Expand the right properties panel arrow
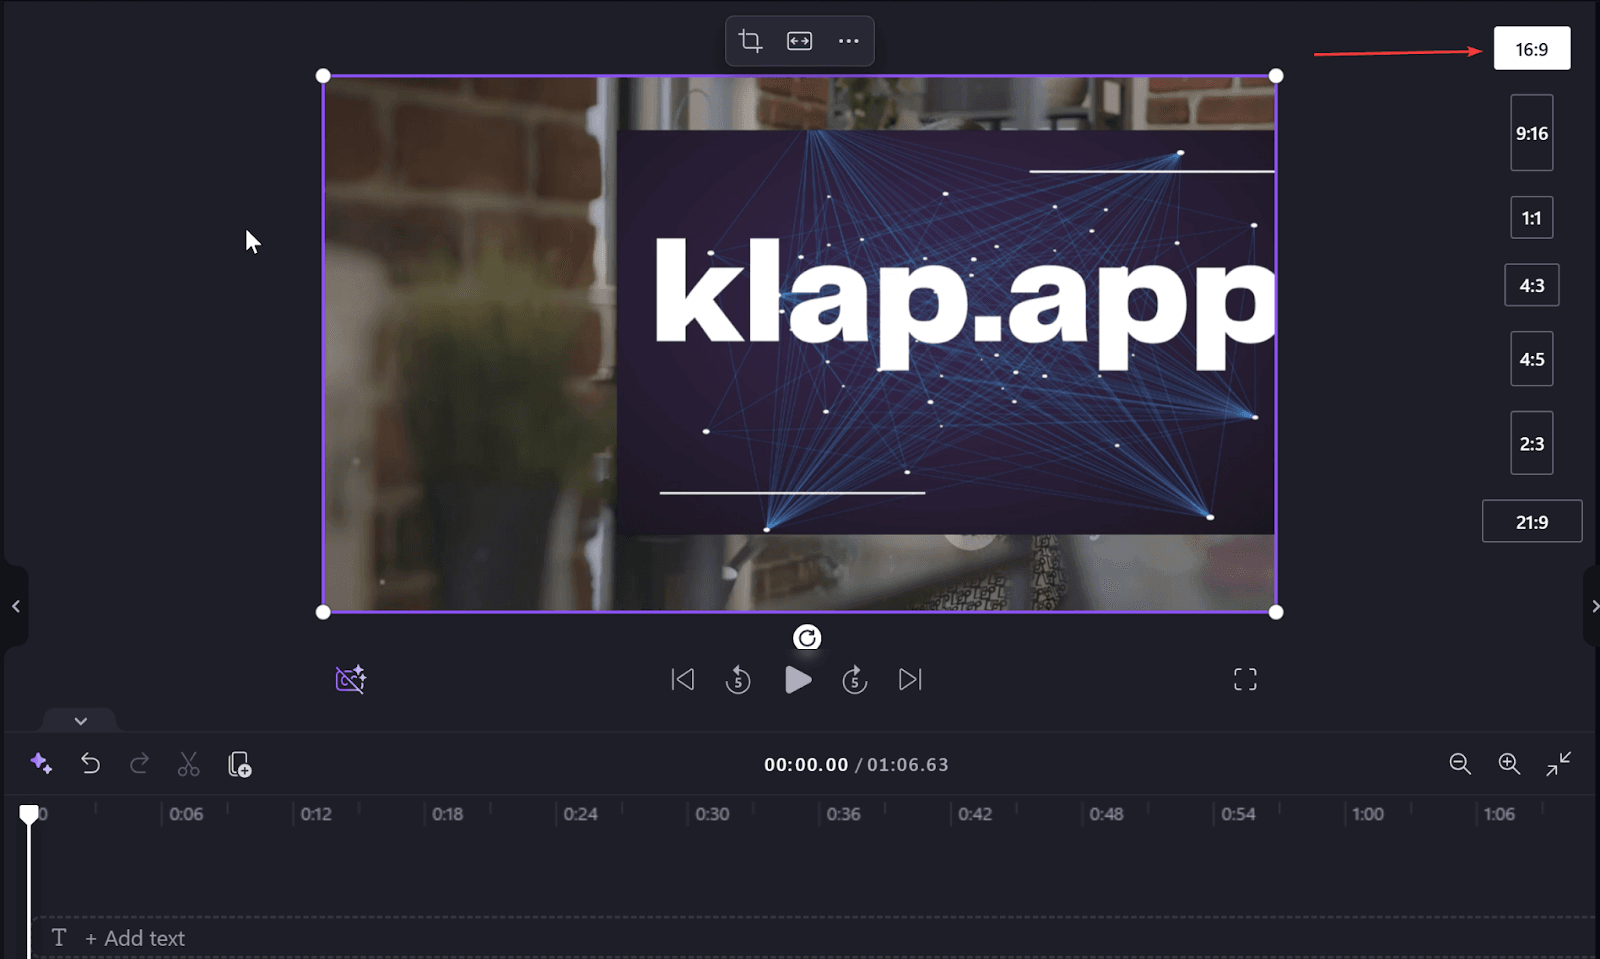The height and width of the screenshot is (959, 1600). pyautogui.click(x=1593, y=606)
